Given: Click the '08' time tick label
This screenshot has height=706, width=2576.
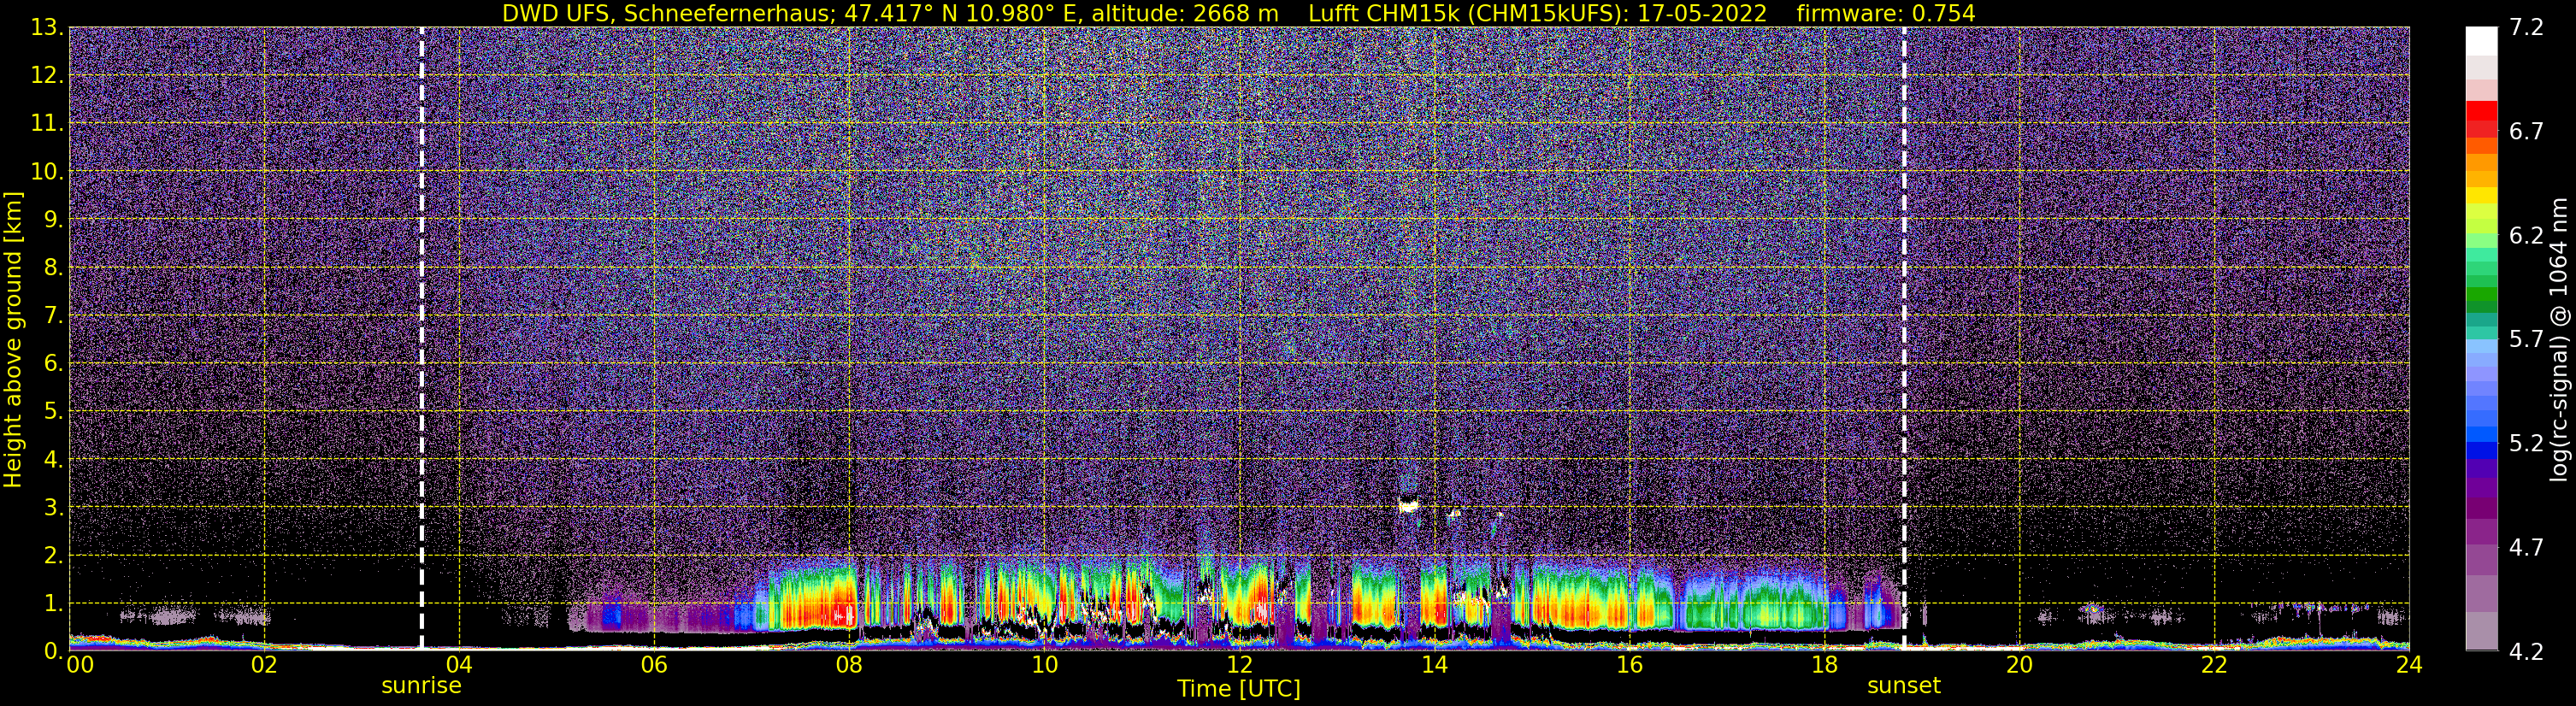Looking at the screenshot, I should [848, 666].
